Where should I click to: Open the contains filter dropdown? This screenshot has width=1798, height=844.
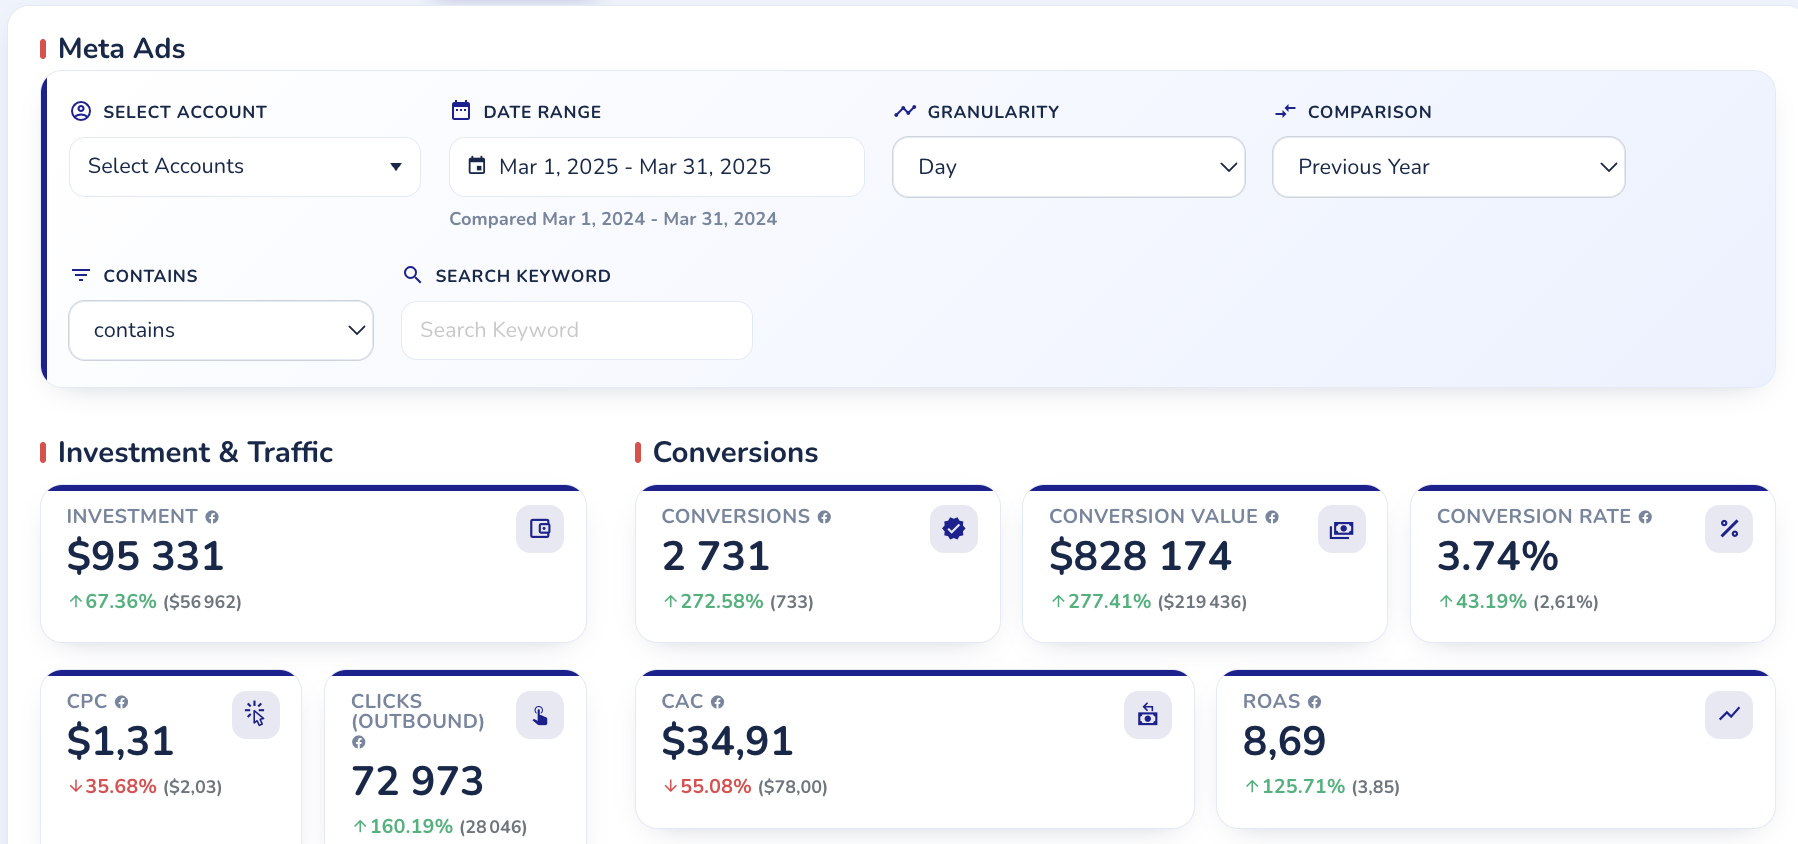point(221,330)
